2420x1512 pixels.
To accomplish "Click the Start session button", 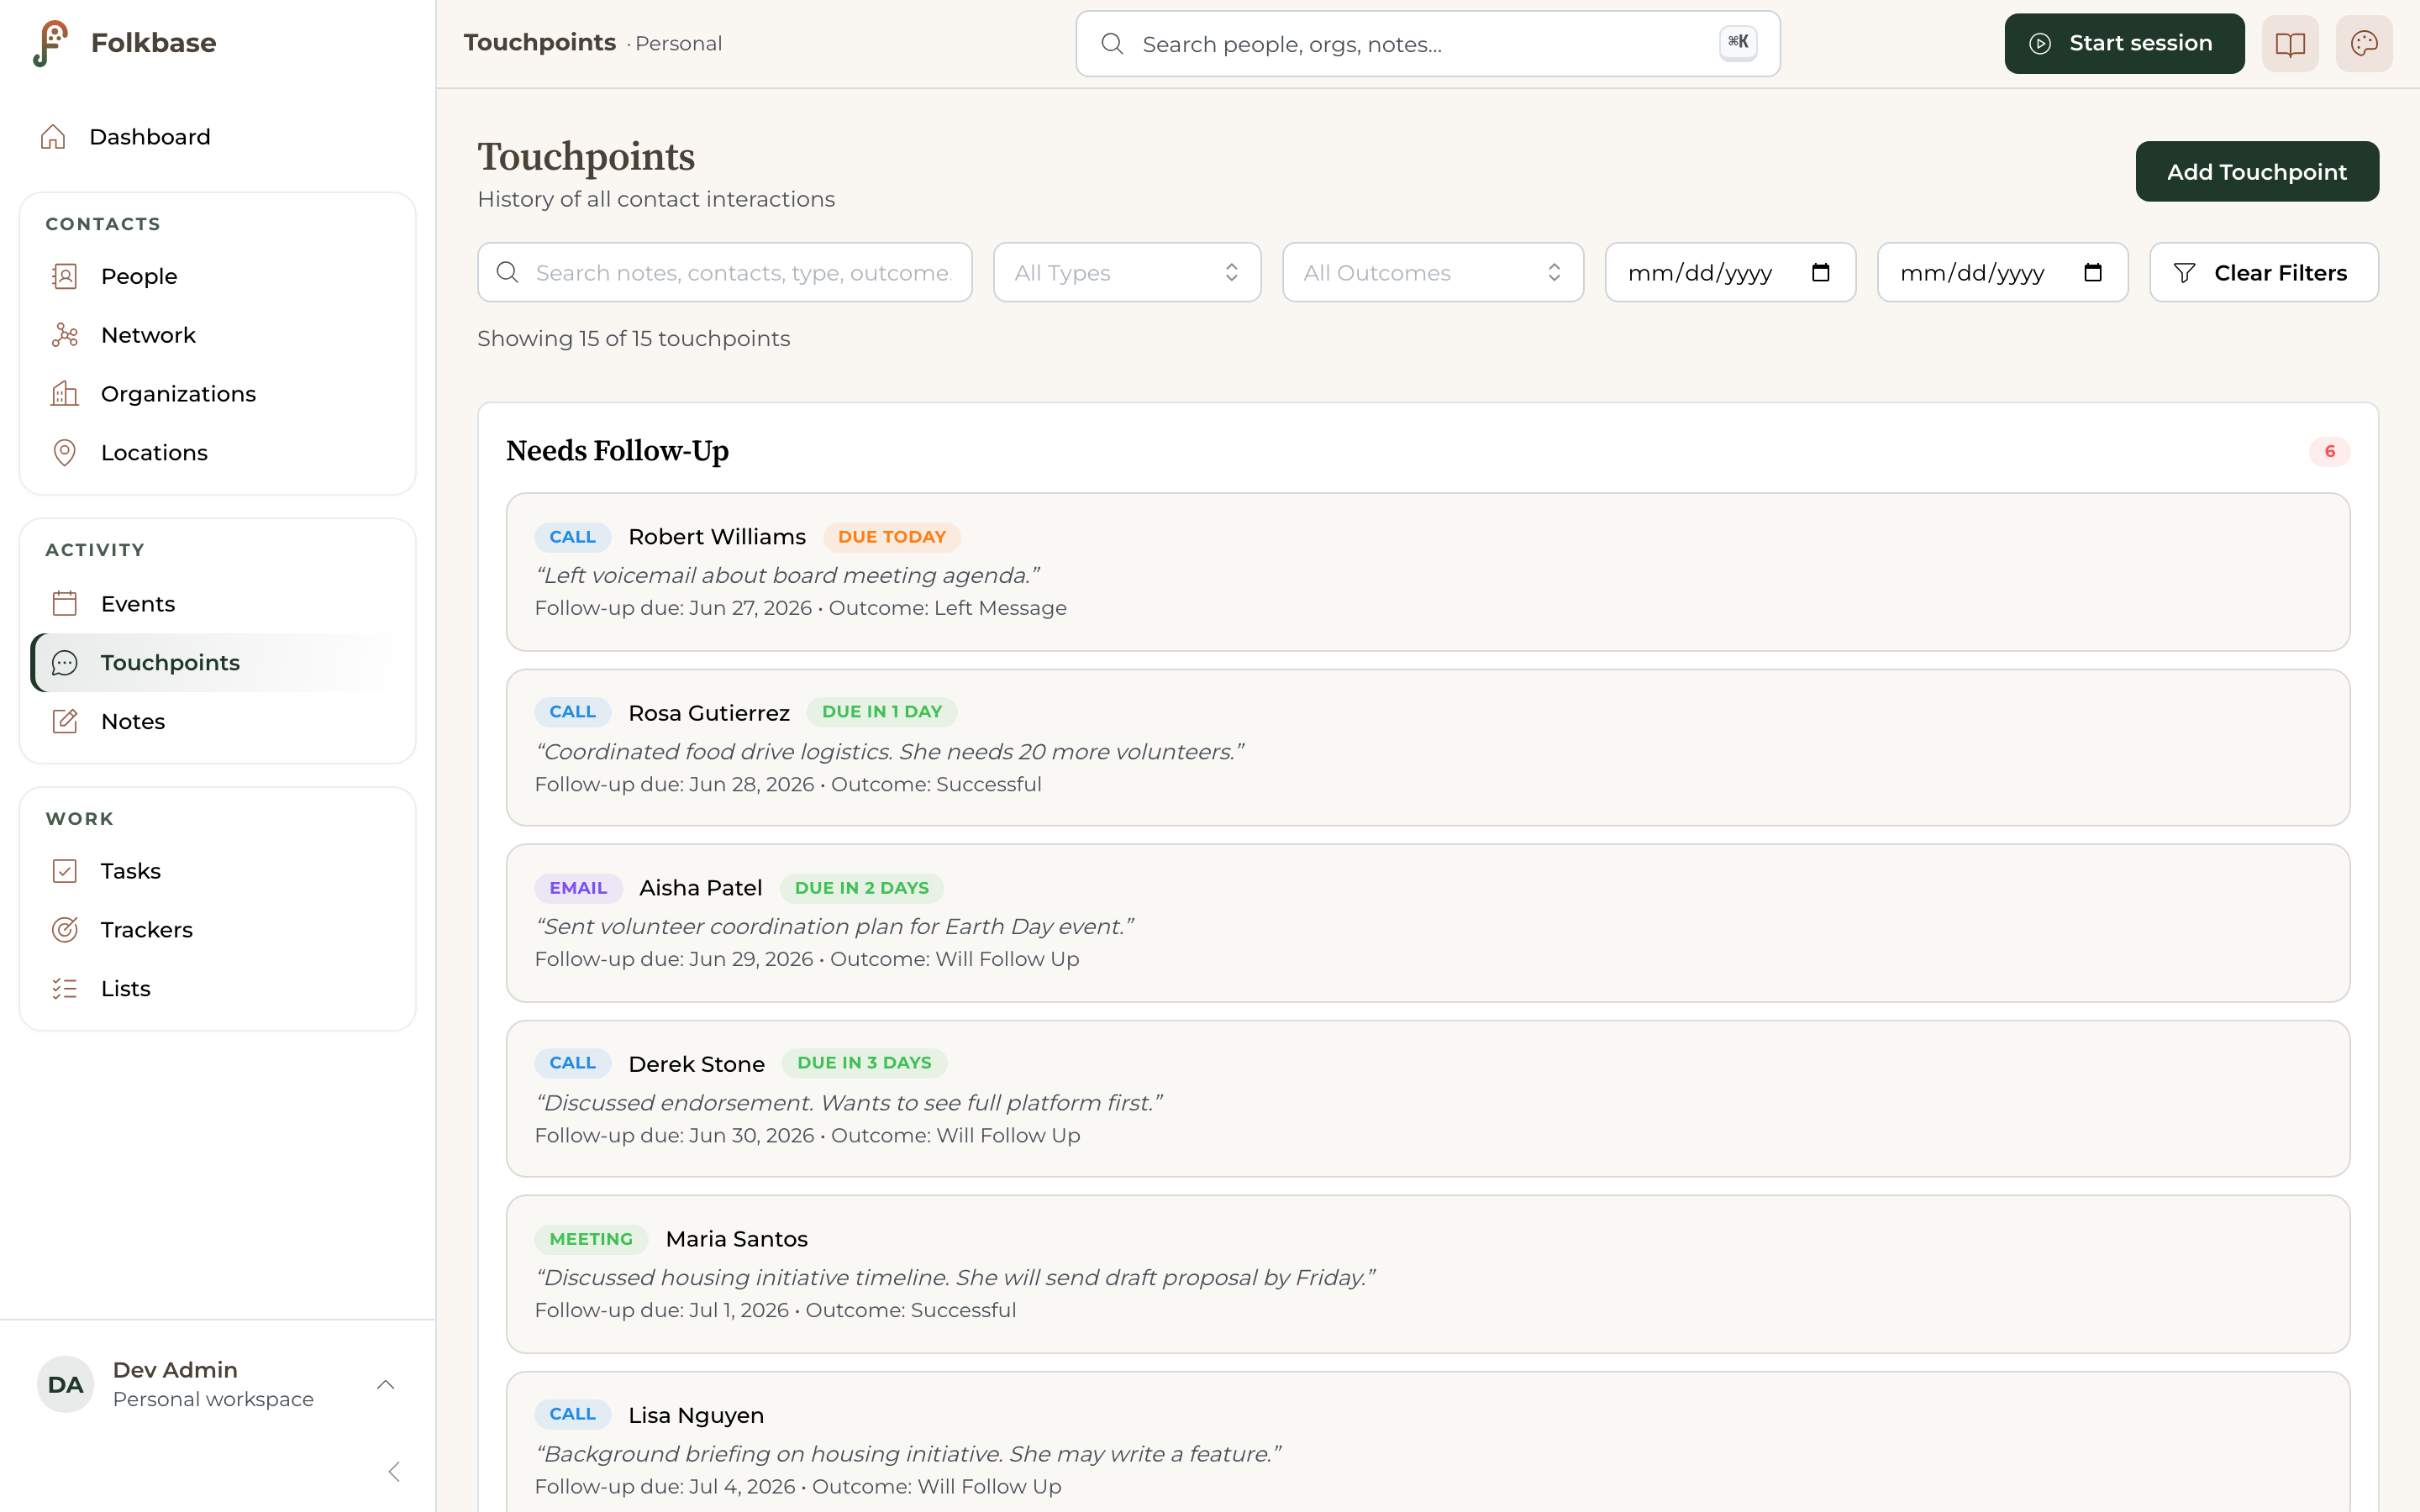I will 2124,44.
